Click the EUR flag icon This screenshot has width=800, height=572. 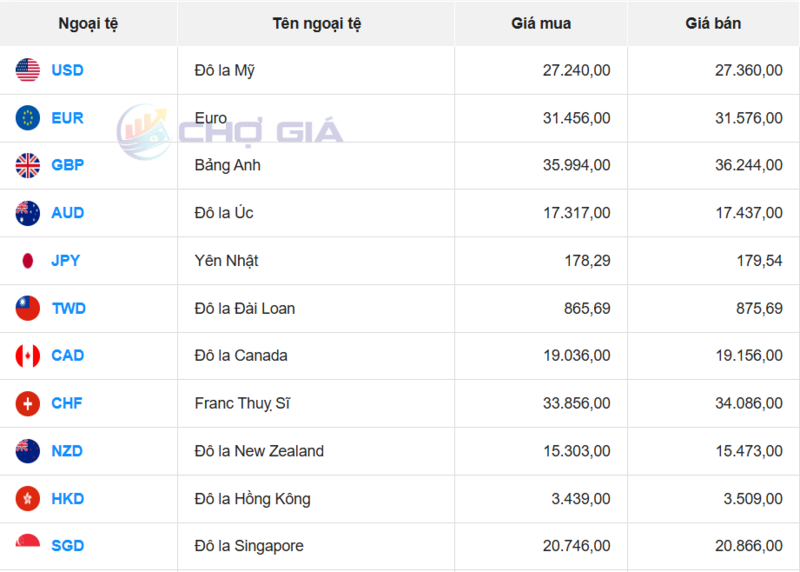click(x=28, y=118)
